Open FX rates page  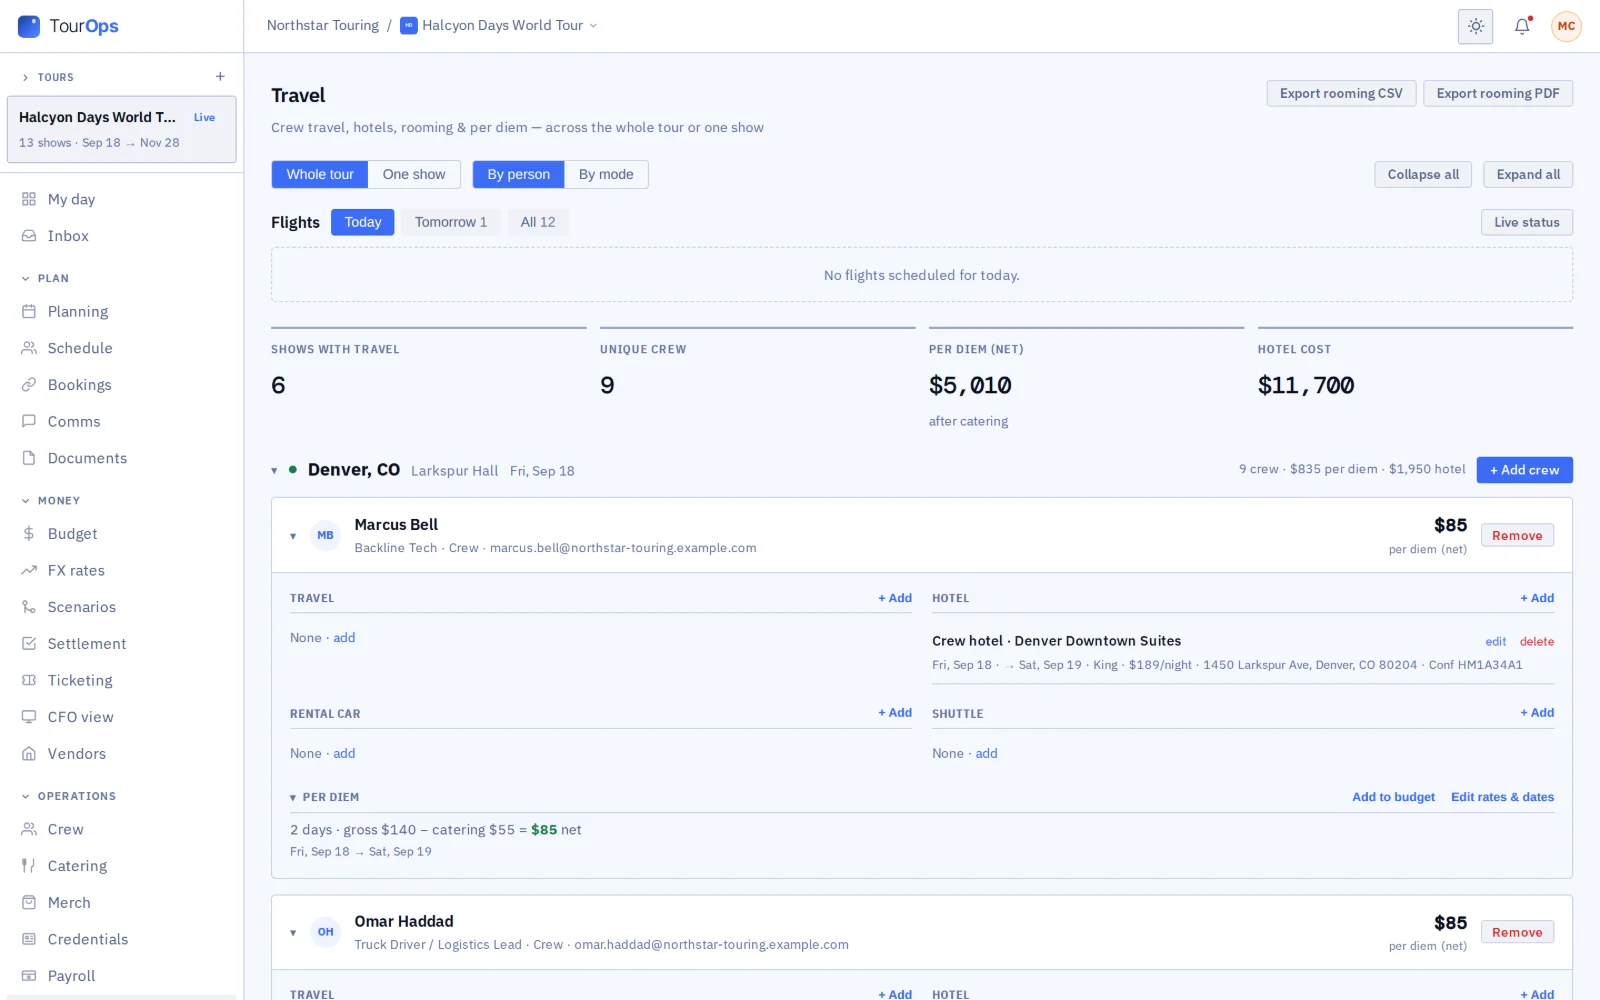121,570
